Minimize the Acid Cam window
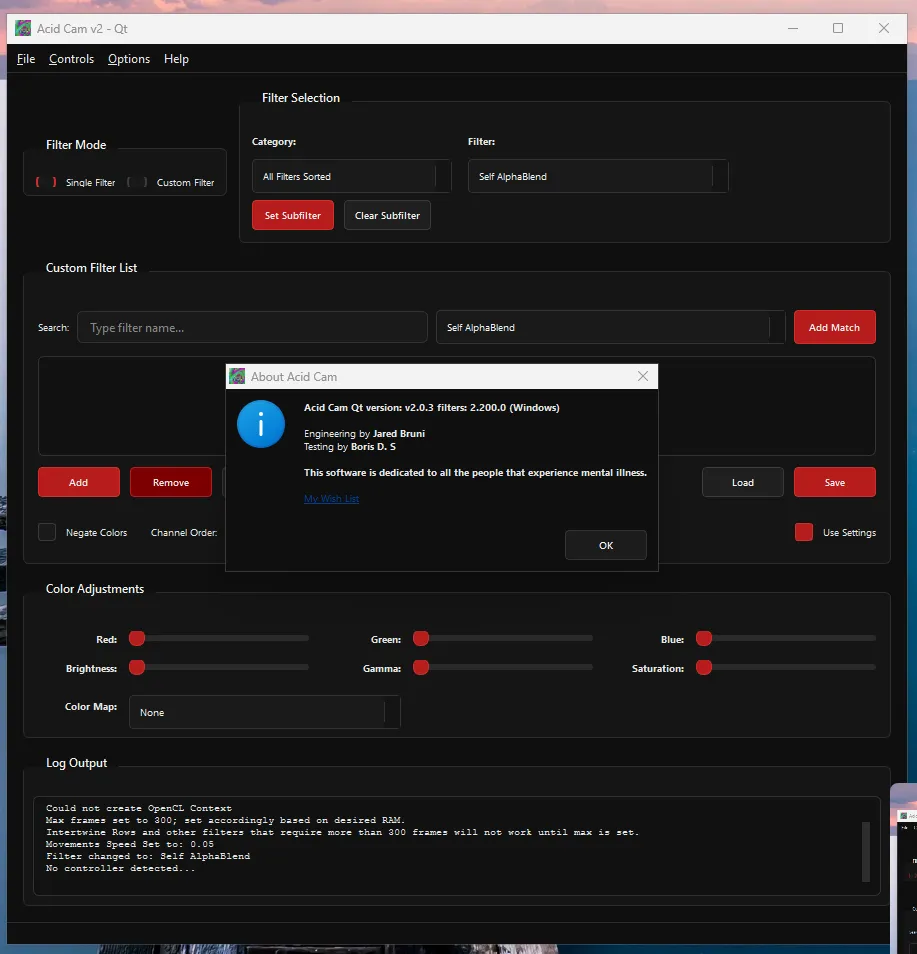Screen dimensions: 917x954 [x=793, y=28]
